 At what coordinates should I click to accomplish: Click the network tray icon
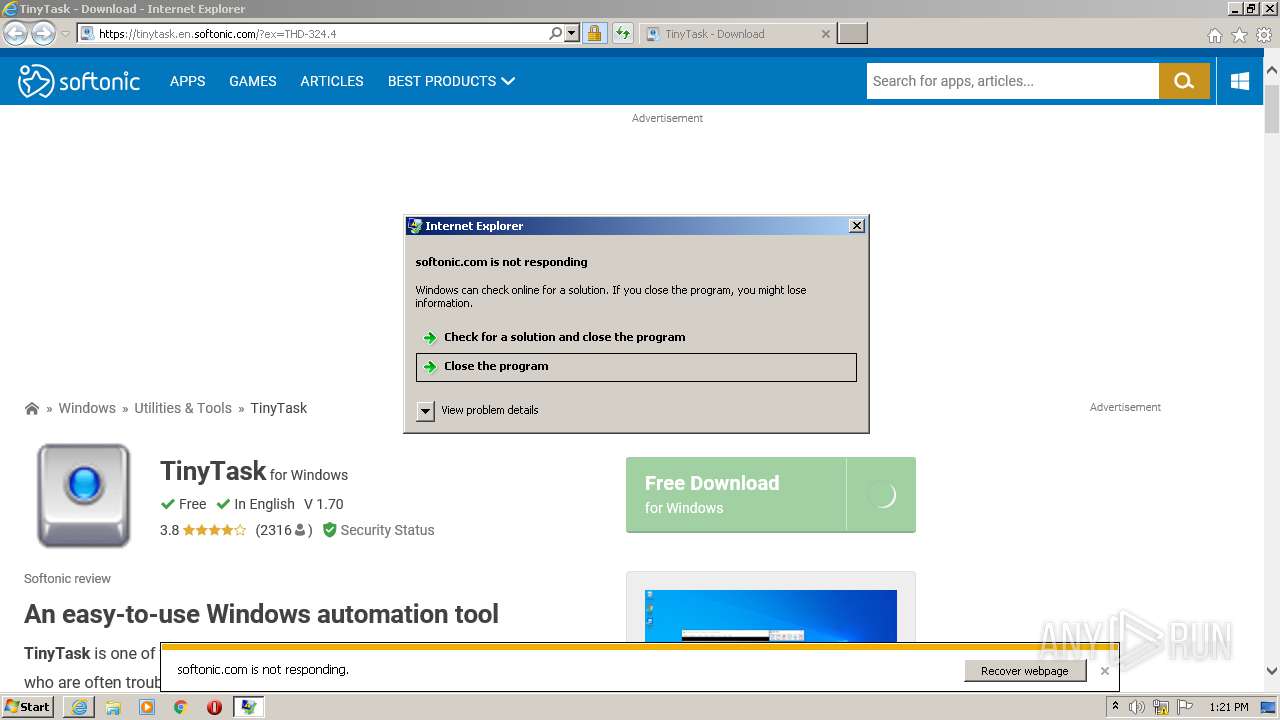(x=1161, y=707)
